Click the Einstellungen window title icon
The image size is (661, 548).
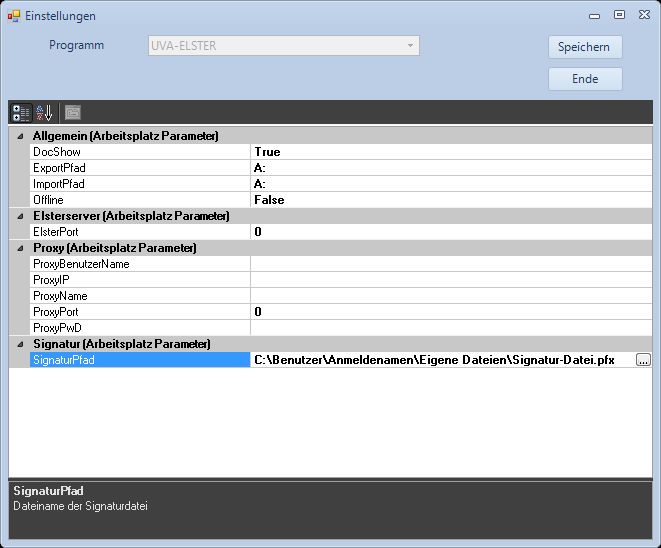tap(13, 16)
